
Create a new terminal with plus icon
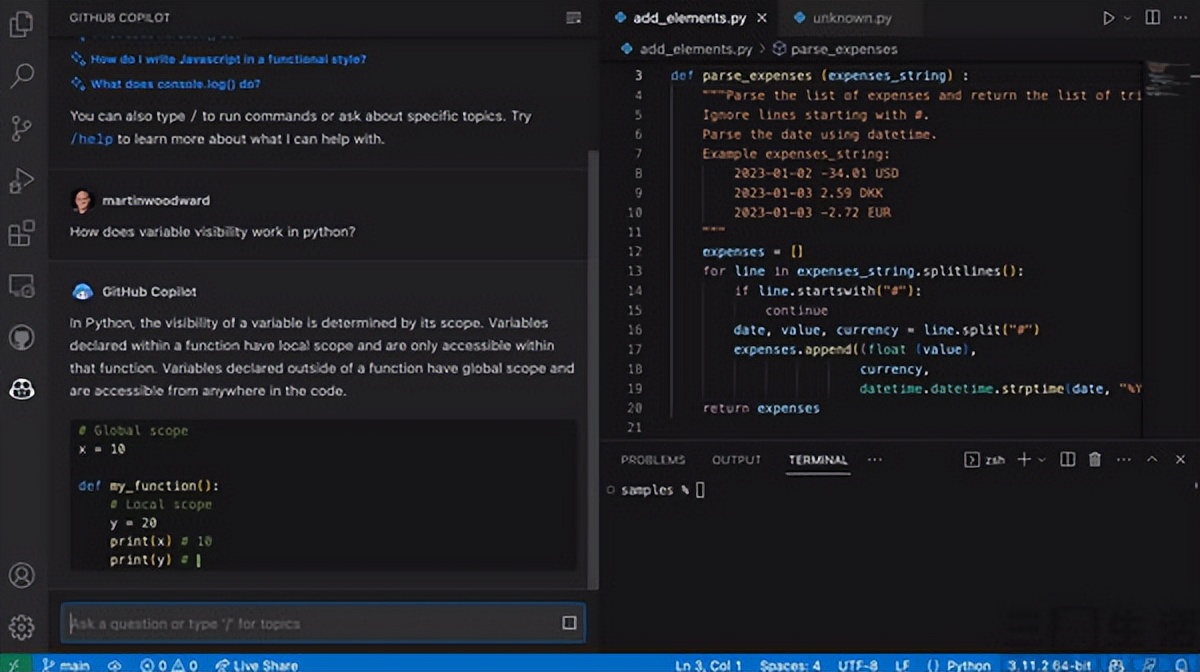point(1023,460)
